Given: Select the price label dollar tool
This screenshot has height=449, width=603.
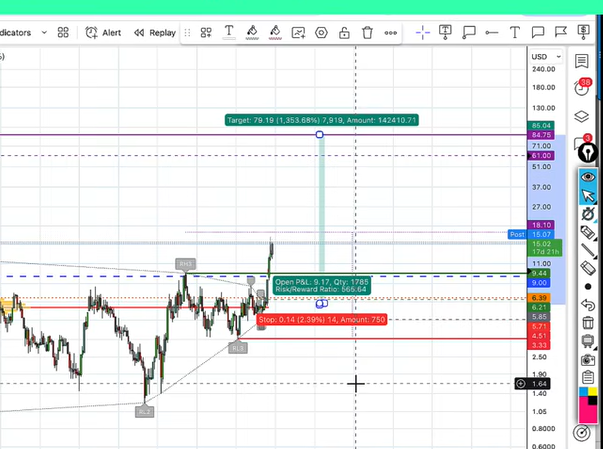Looking at the screenshot, I should (583, 32).
